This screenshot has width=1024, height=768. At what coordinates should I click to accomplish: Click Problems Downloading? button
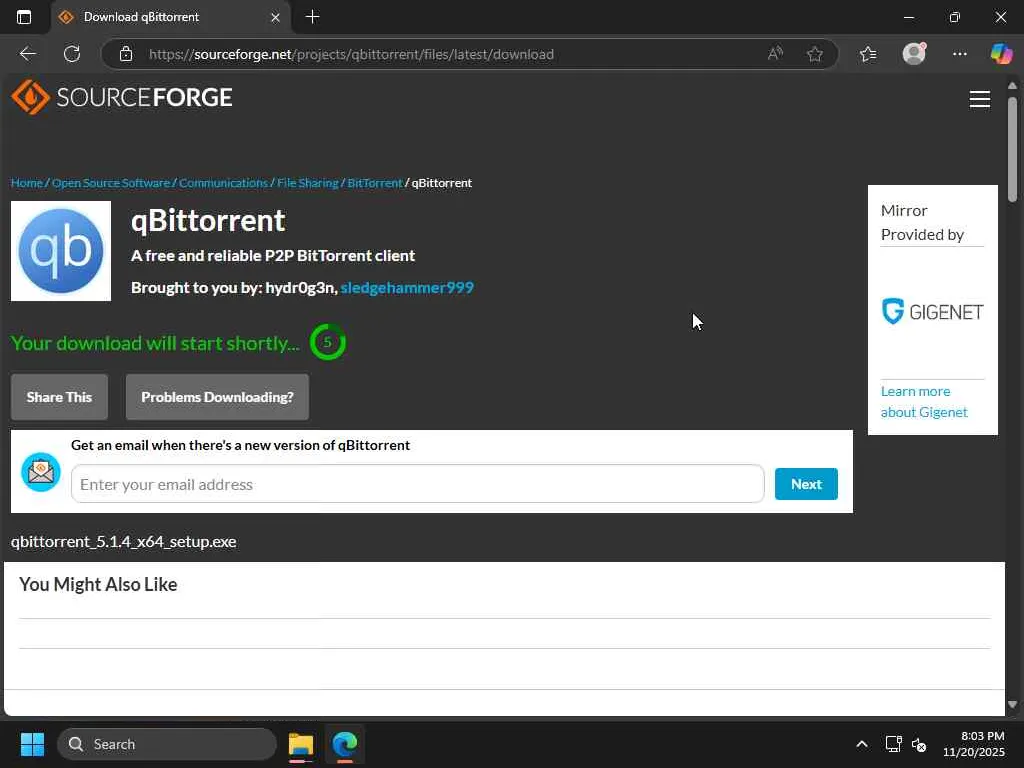coord(217,397)
